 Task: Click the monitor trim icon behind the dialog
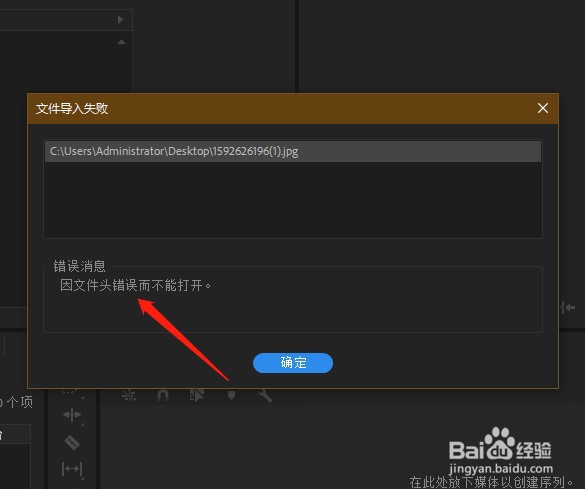tap(569, 308)
